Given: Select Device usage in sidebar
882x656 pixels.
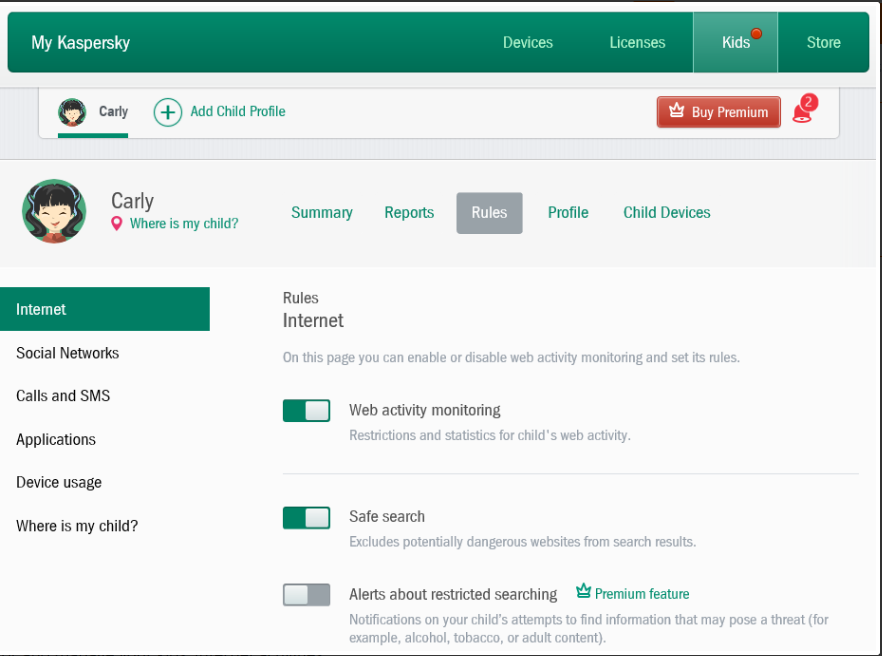Looking at the screenshot, I should point(58,483).
